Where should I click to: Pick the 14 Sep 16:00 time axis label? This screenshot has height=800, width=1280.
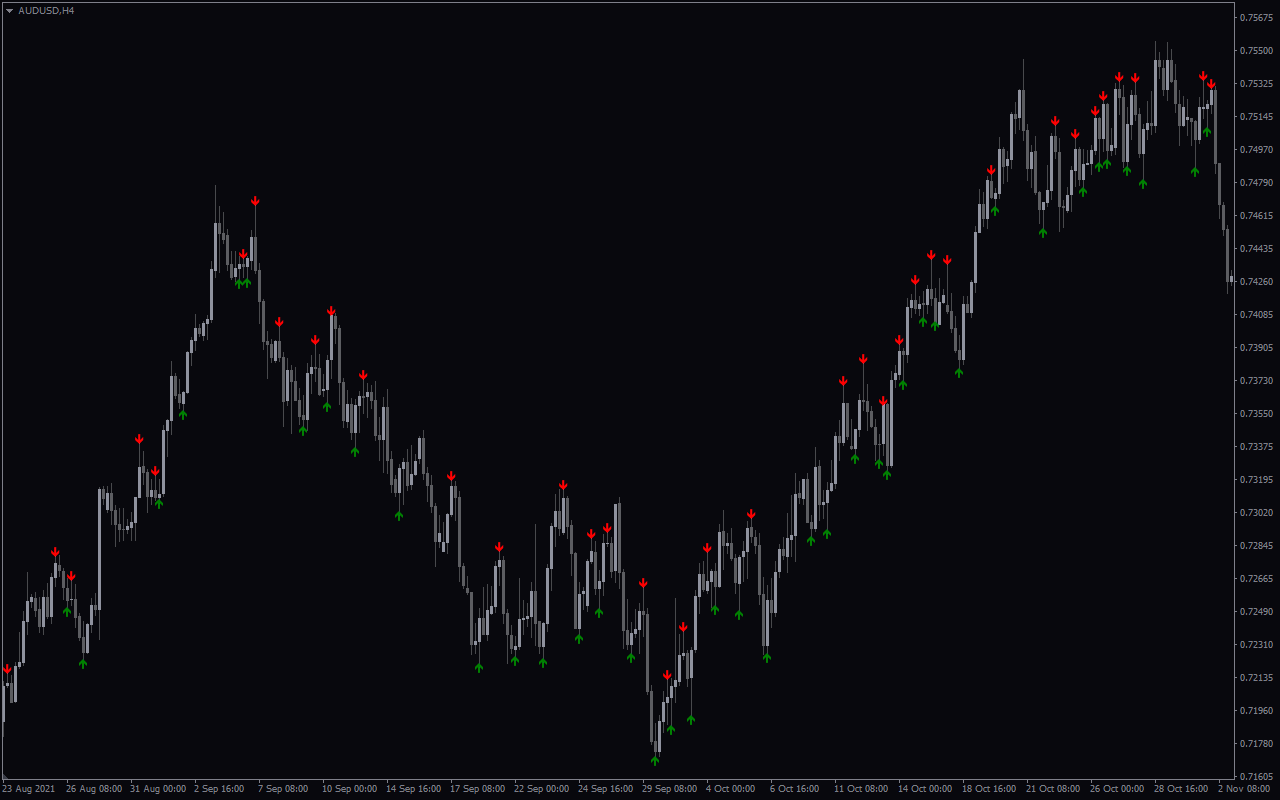tap(414, 788)
